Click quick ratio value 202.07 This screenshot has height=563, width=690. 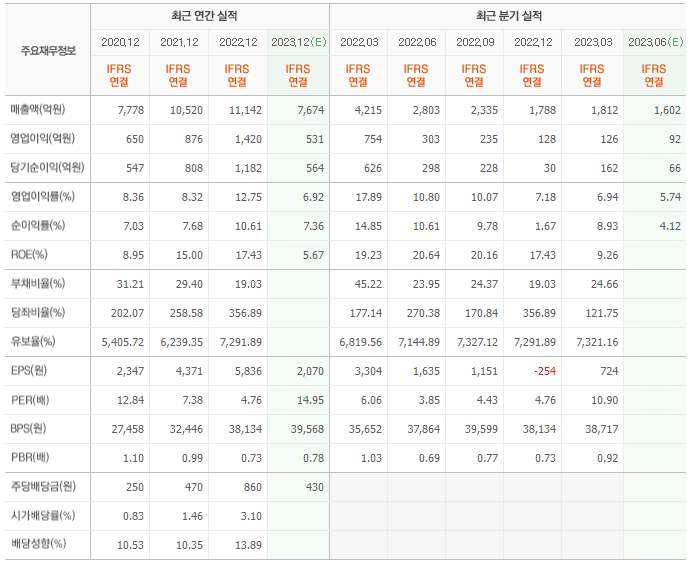[127, 313]
